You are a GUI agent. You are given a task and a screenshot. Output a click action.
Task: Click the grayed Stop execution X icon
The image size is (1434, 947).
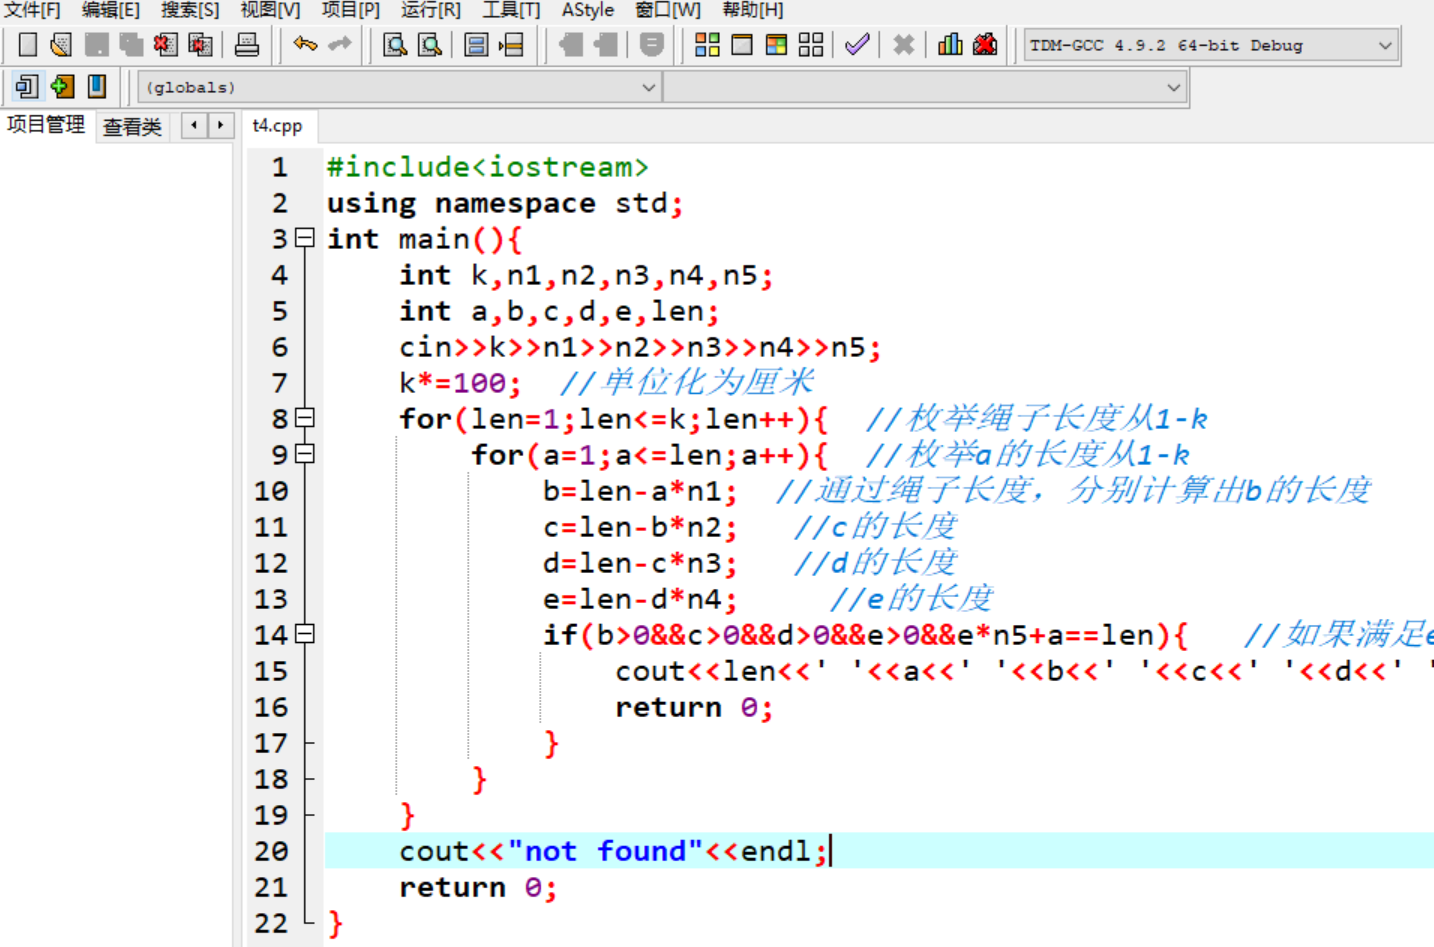tap(903, 45)
